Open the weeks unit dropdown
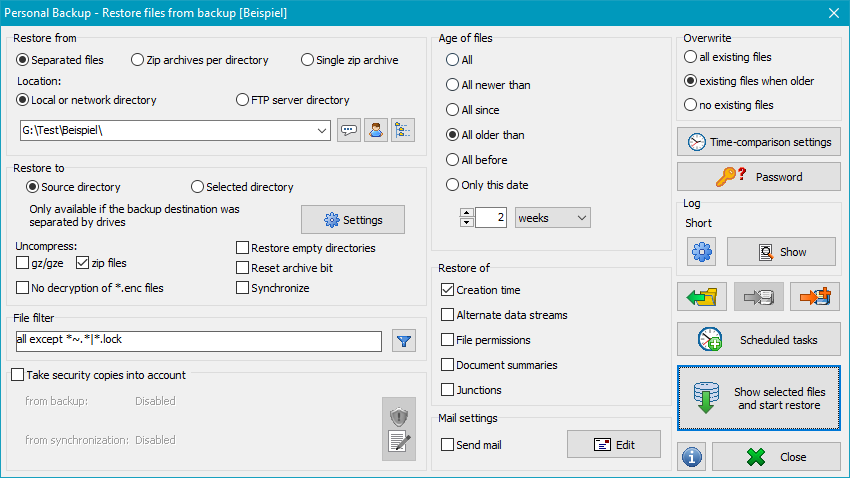Image resolution: width=850 pixels, height=478 pixels. click(552, 218)
